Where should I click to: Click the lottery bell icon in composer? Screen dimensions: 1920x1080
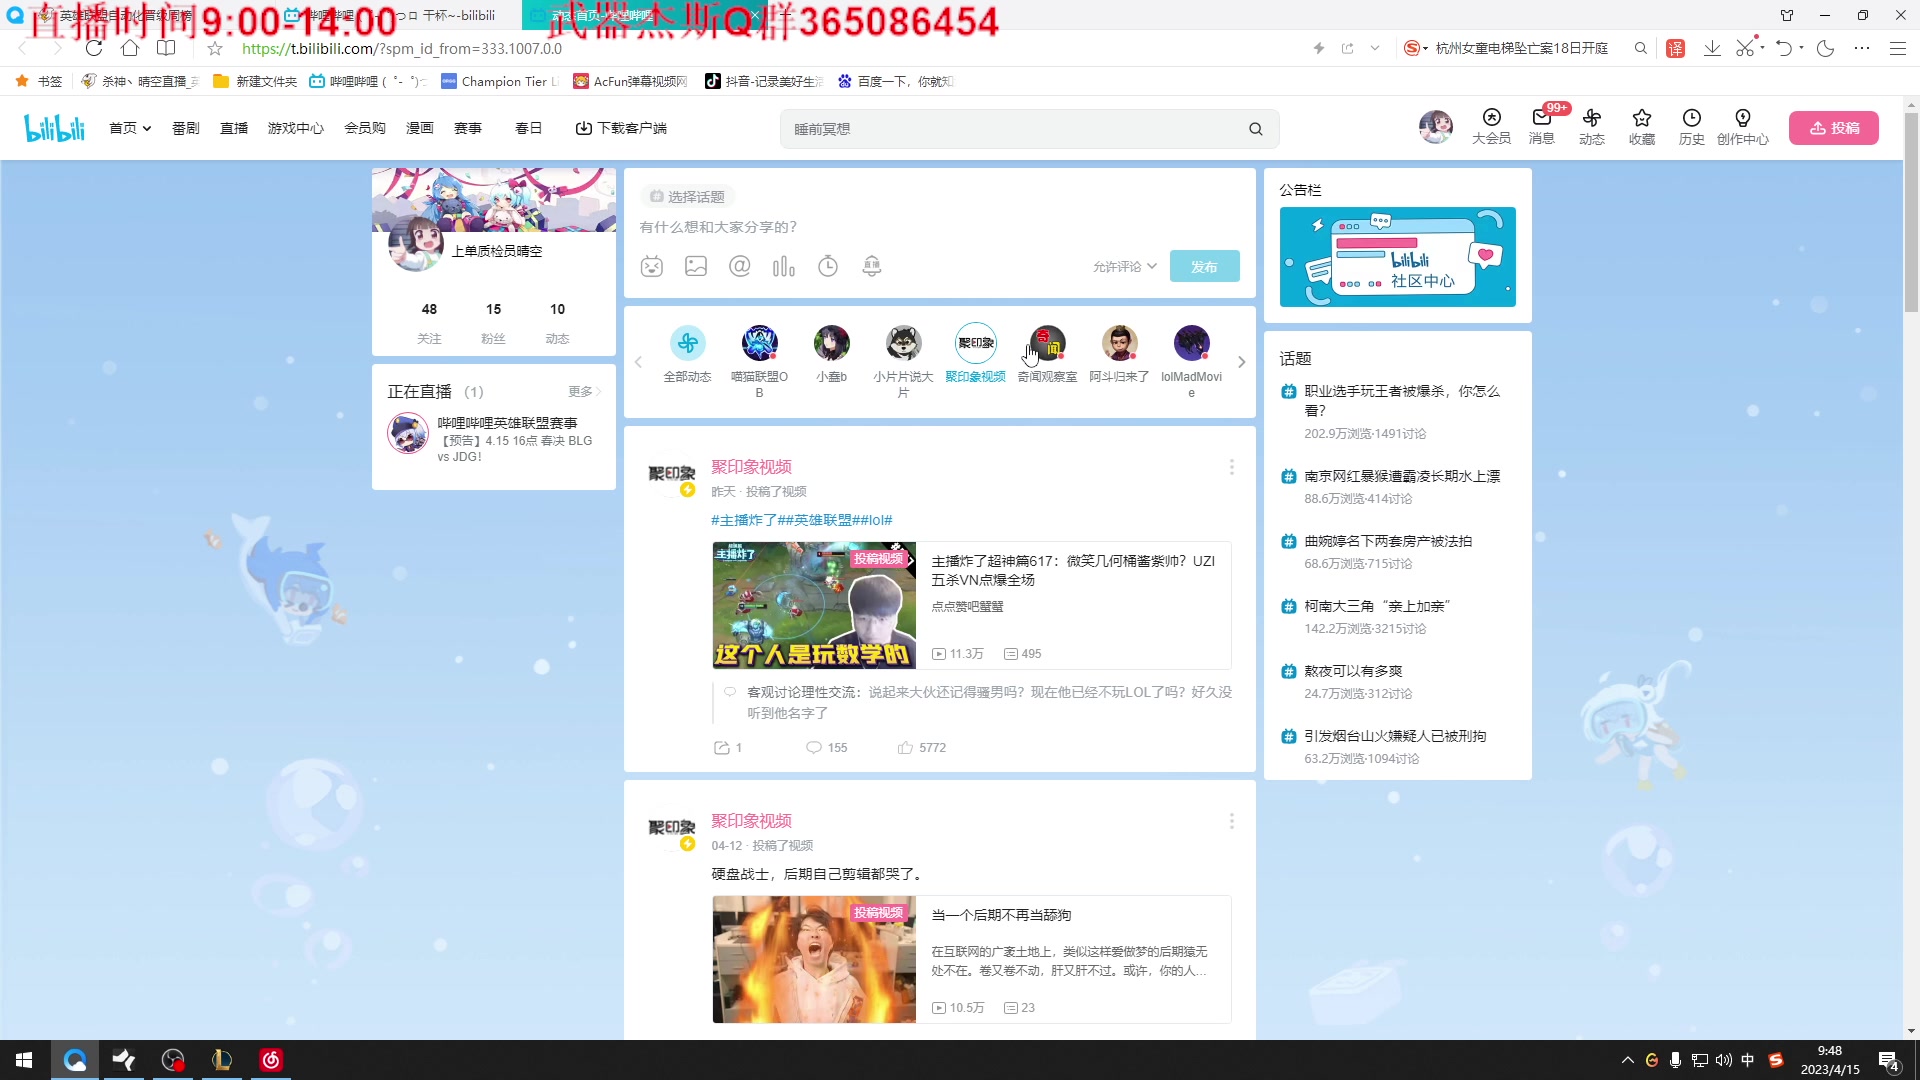[872, 266]
